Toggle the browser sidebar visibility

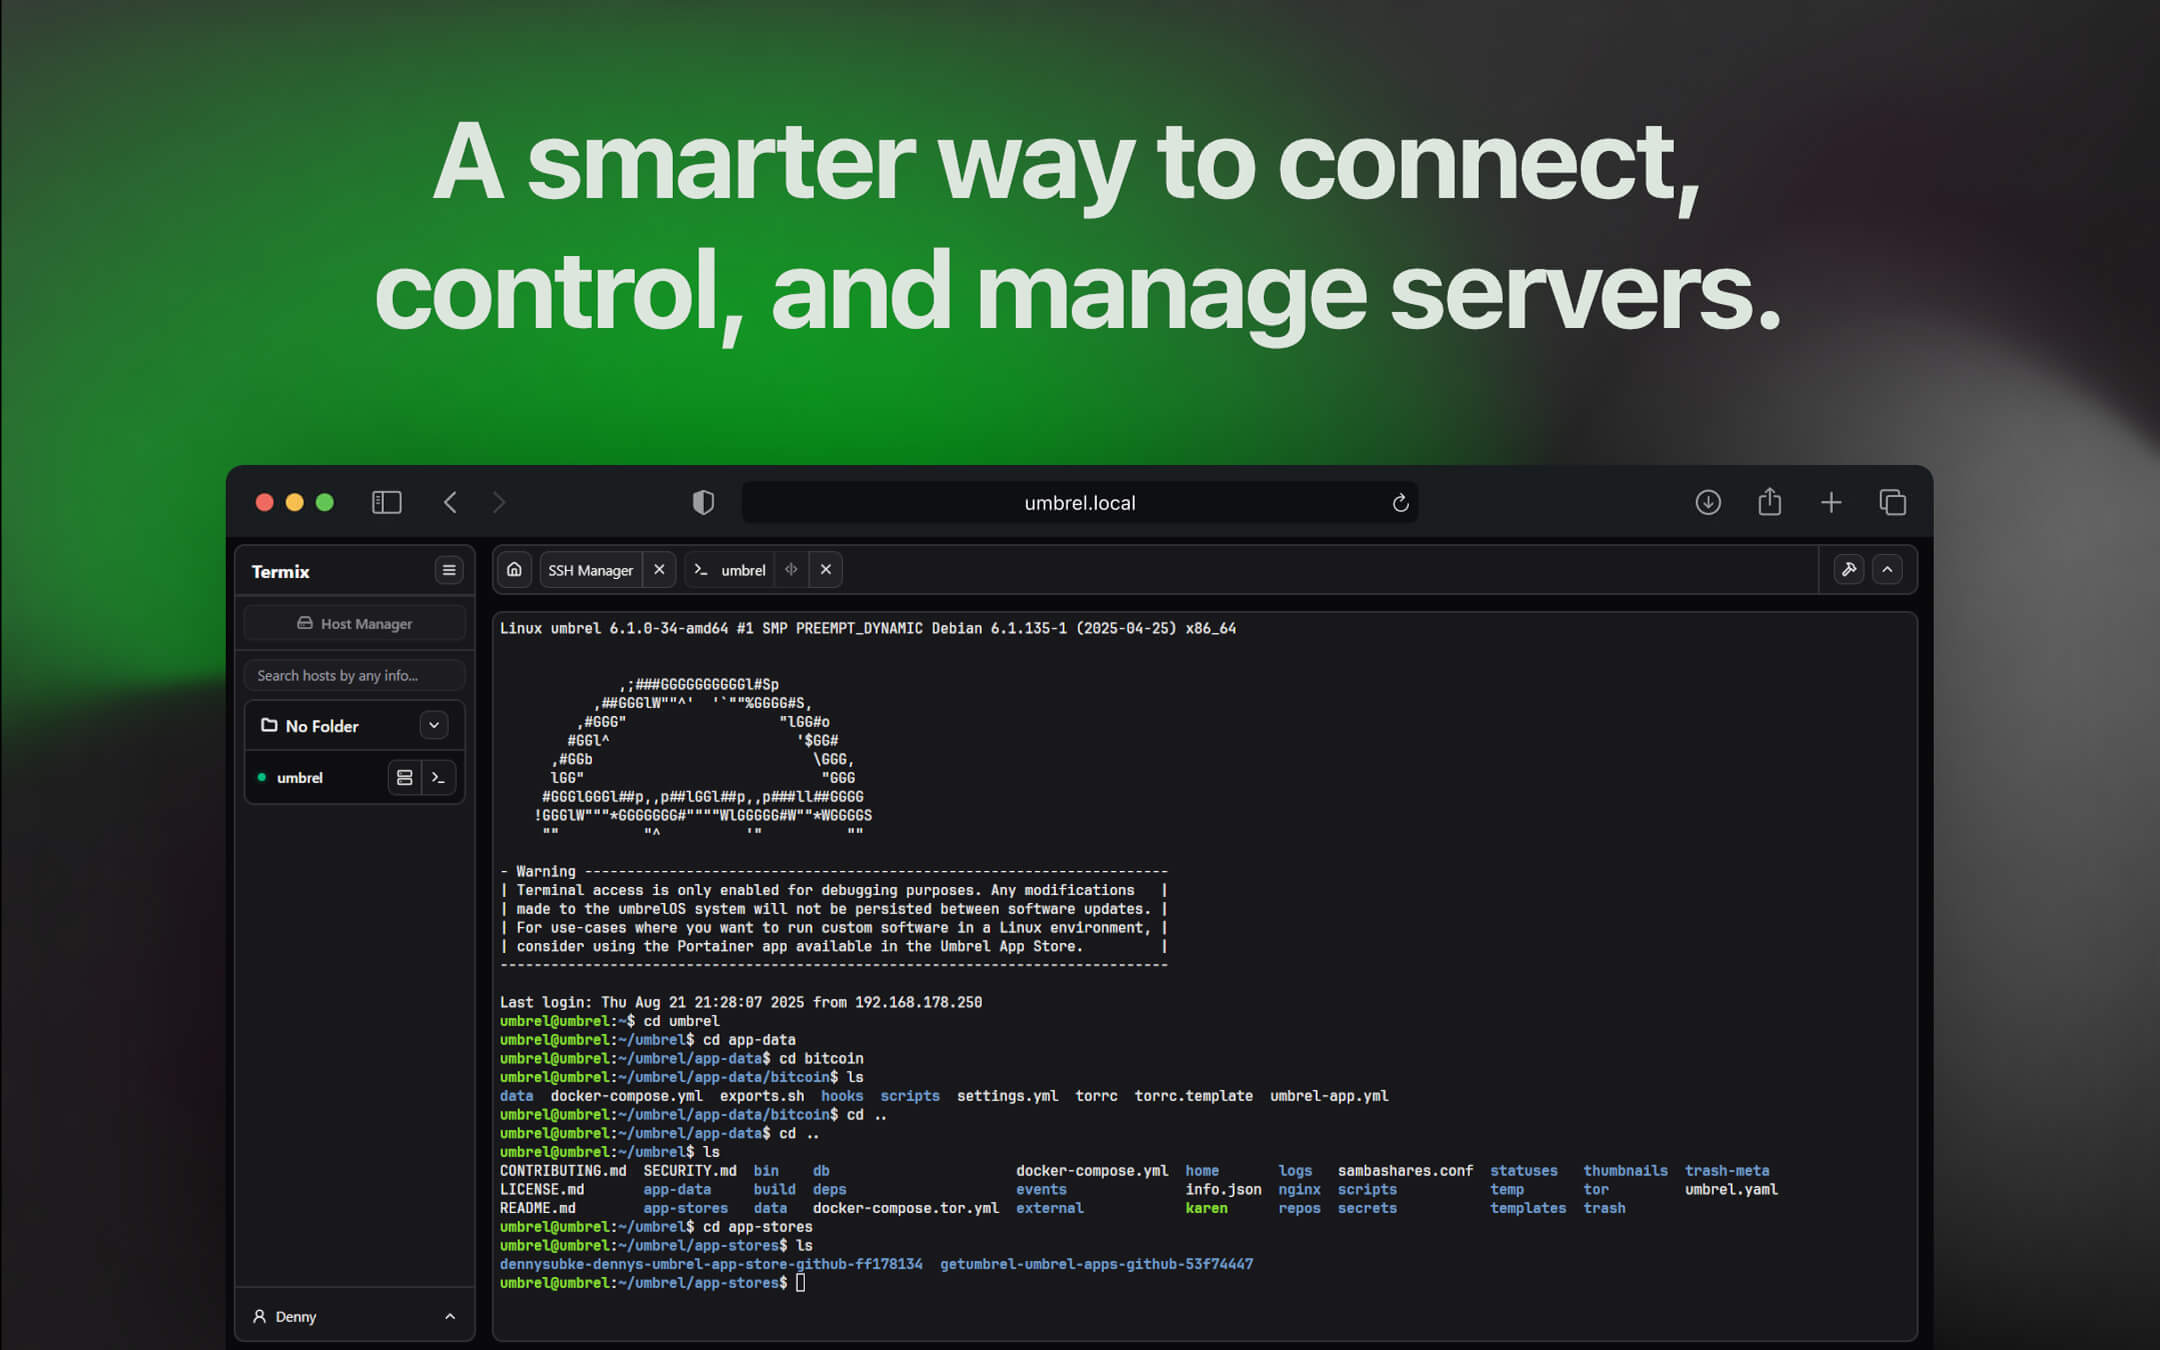(386, 502)
